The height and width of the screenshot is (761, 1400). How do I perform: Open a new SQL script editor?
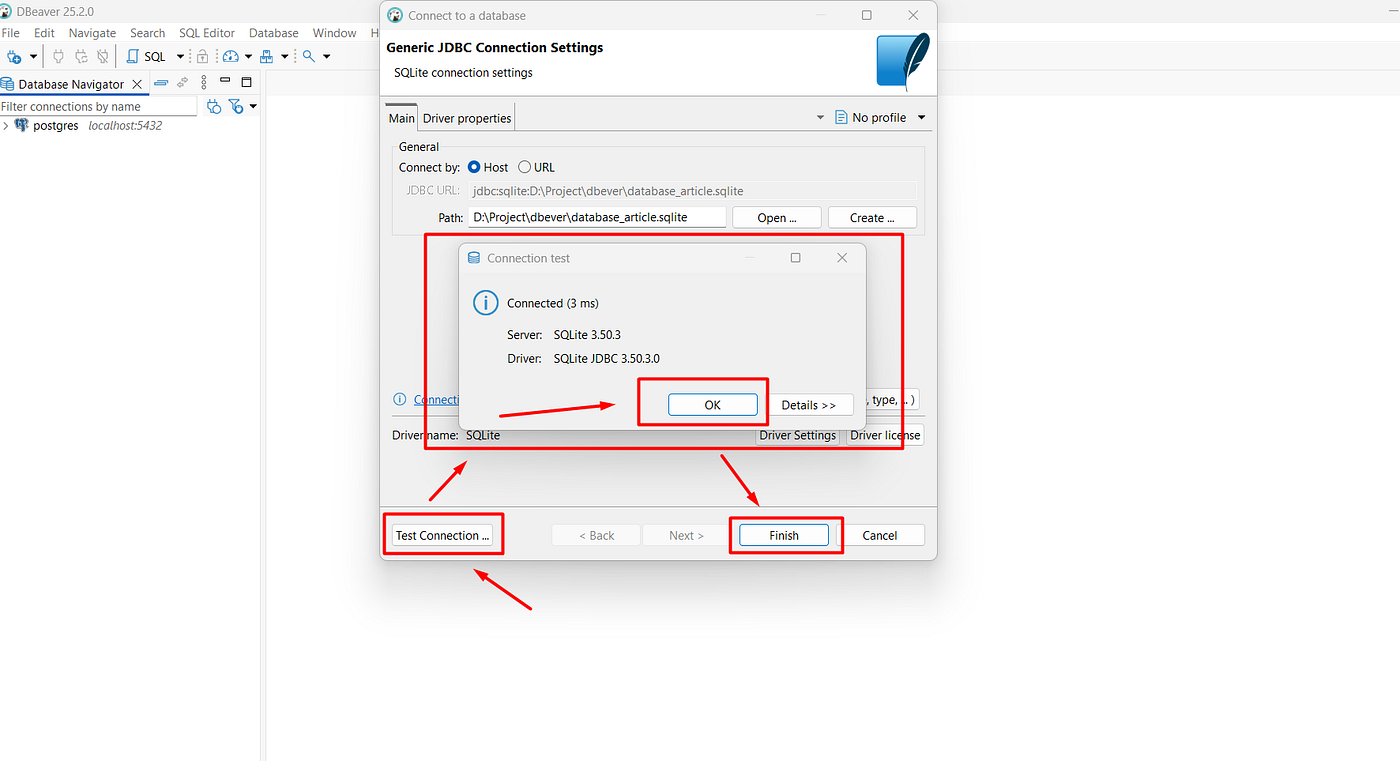tap(146, 57)
